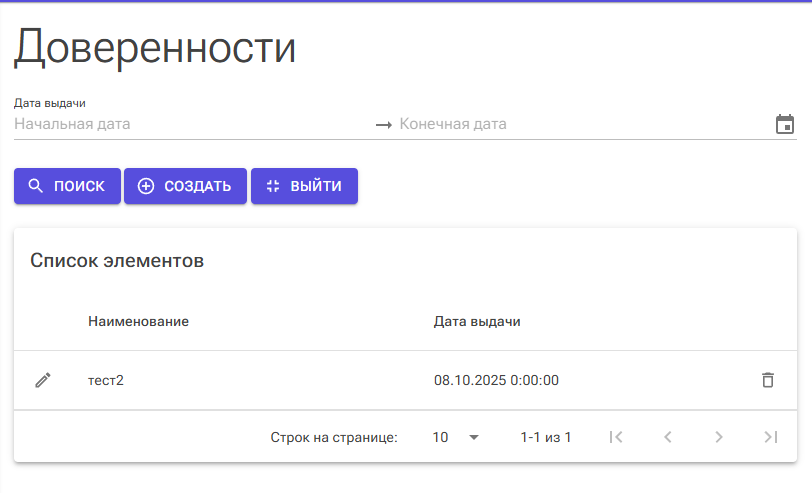The width and height of the screenshot is (812, 493).
Task: Open the date picker calendar icon
Action: coord(785,125)
